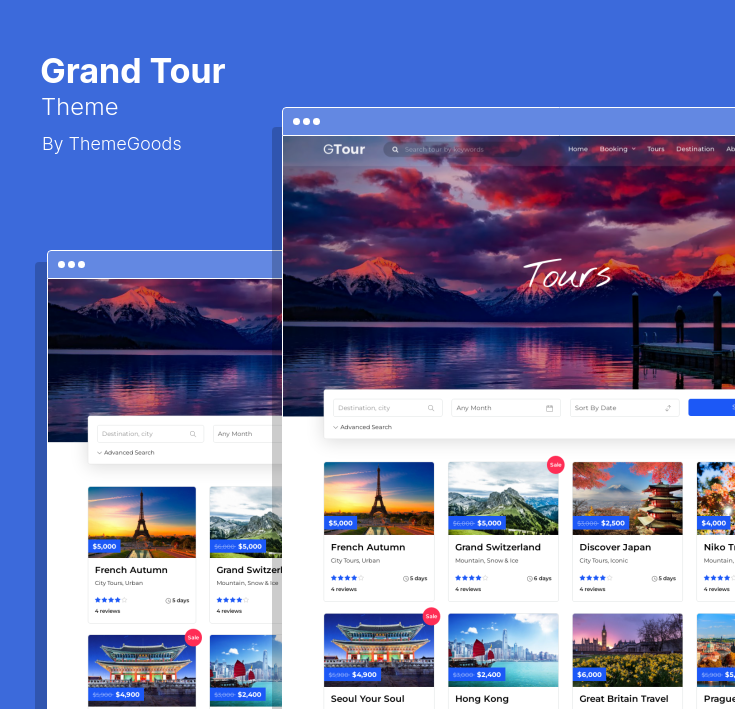This screenshot has width=735, height=709.
Task: Expand Advanced Search in front window
Action: pyautogui.click(x=362, y=427)
